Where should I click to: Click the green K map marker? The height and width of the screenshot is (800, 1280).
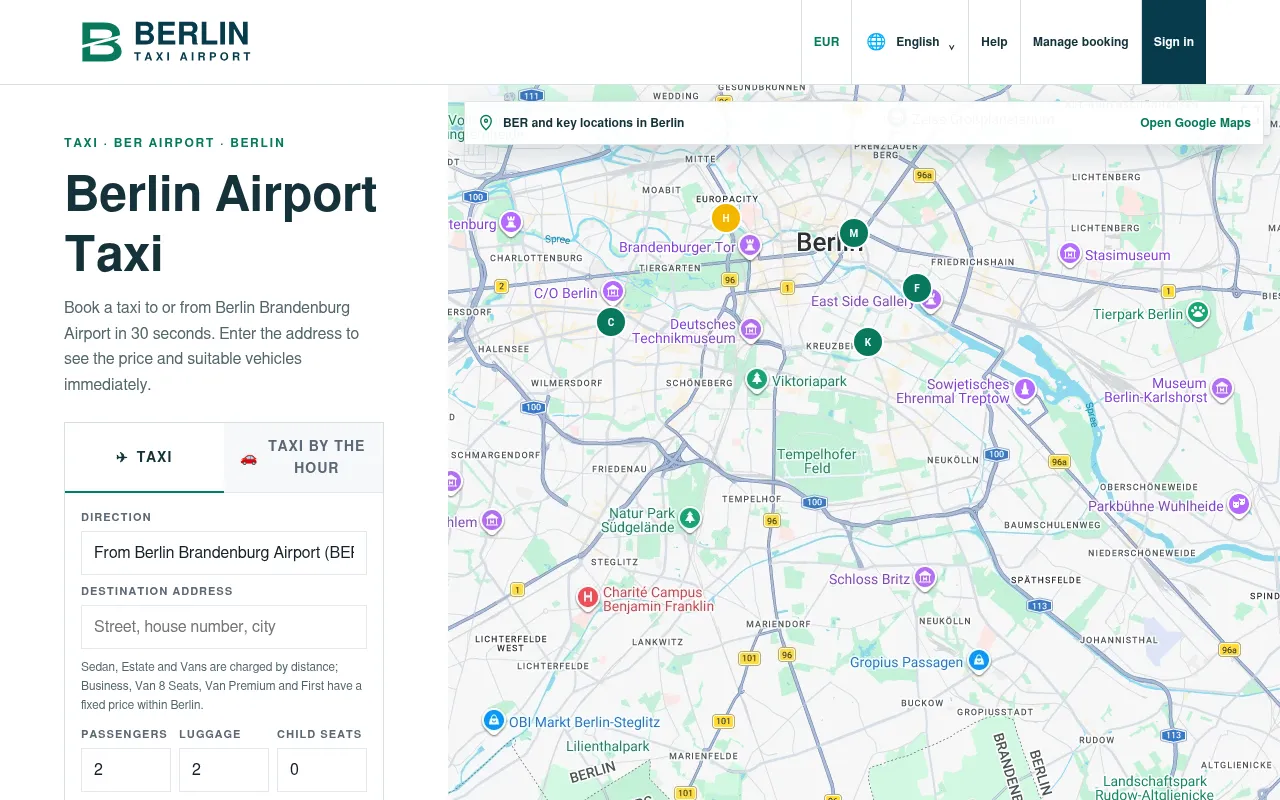click(x=868, y=342)
